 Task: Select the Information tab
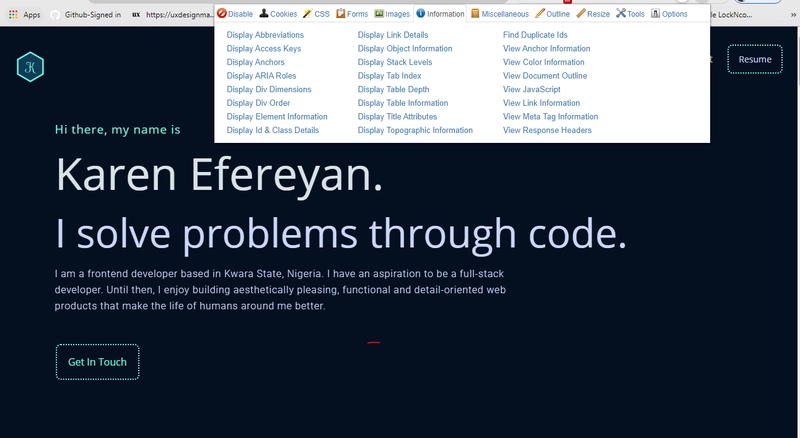click(x=440, y=14)
